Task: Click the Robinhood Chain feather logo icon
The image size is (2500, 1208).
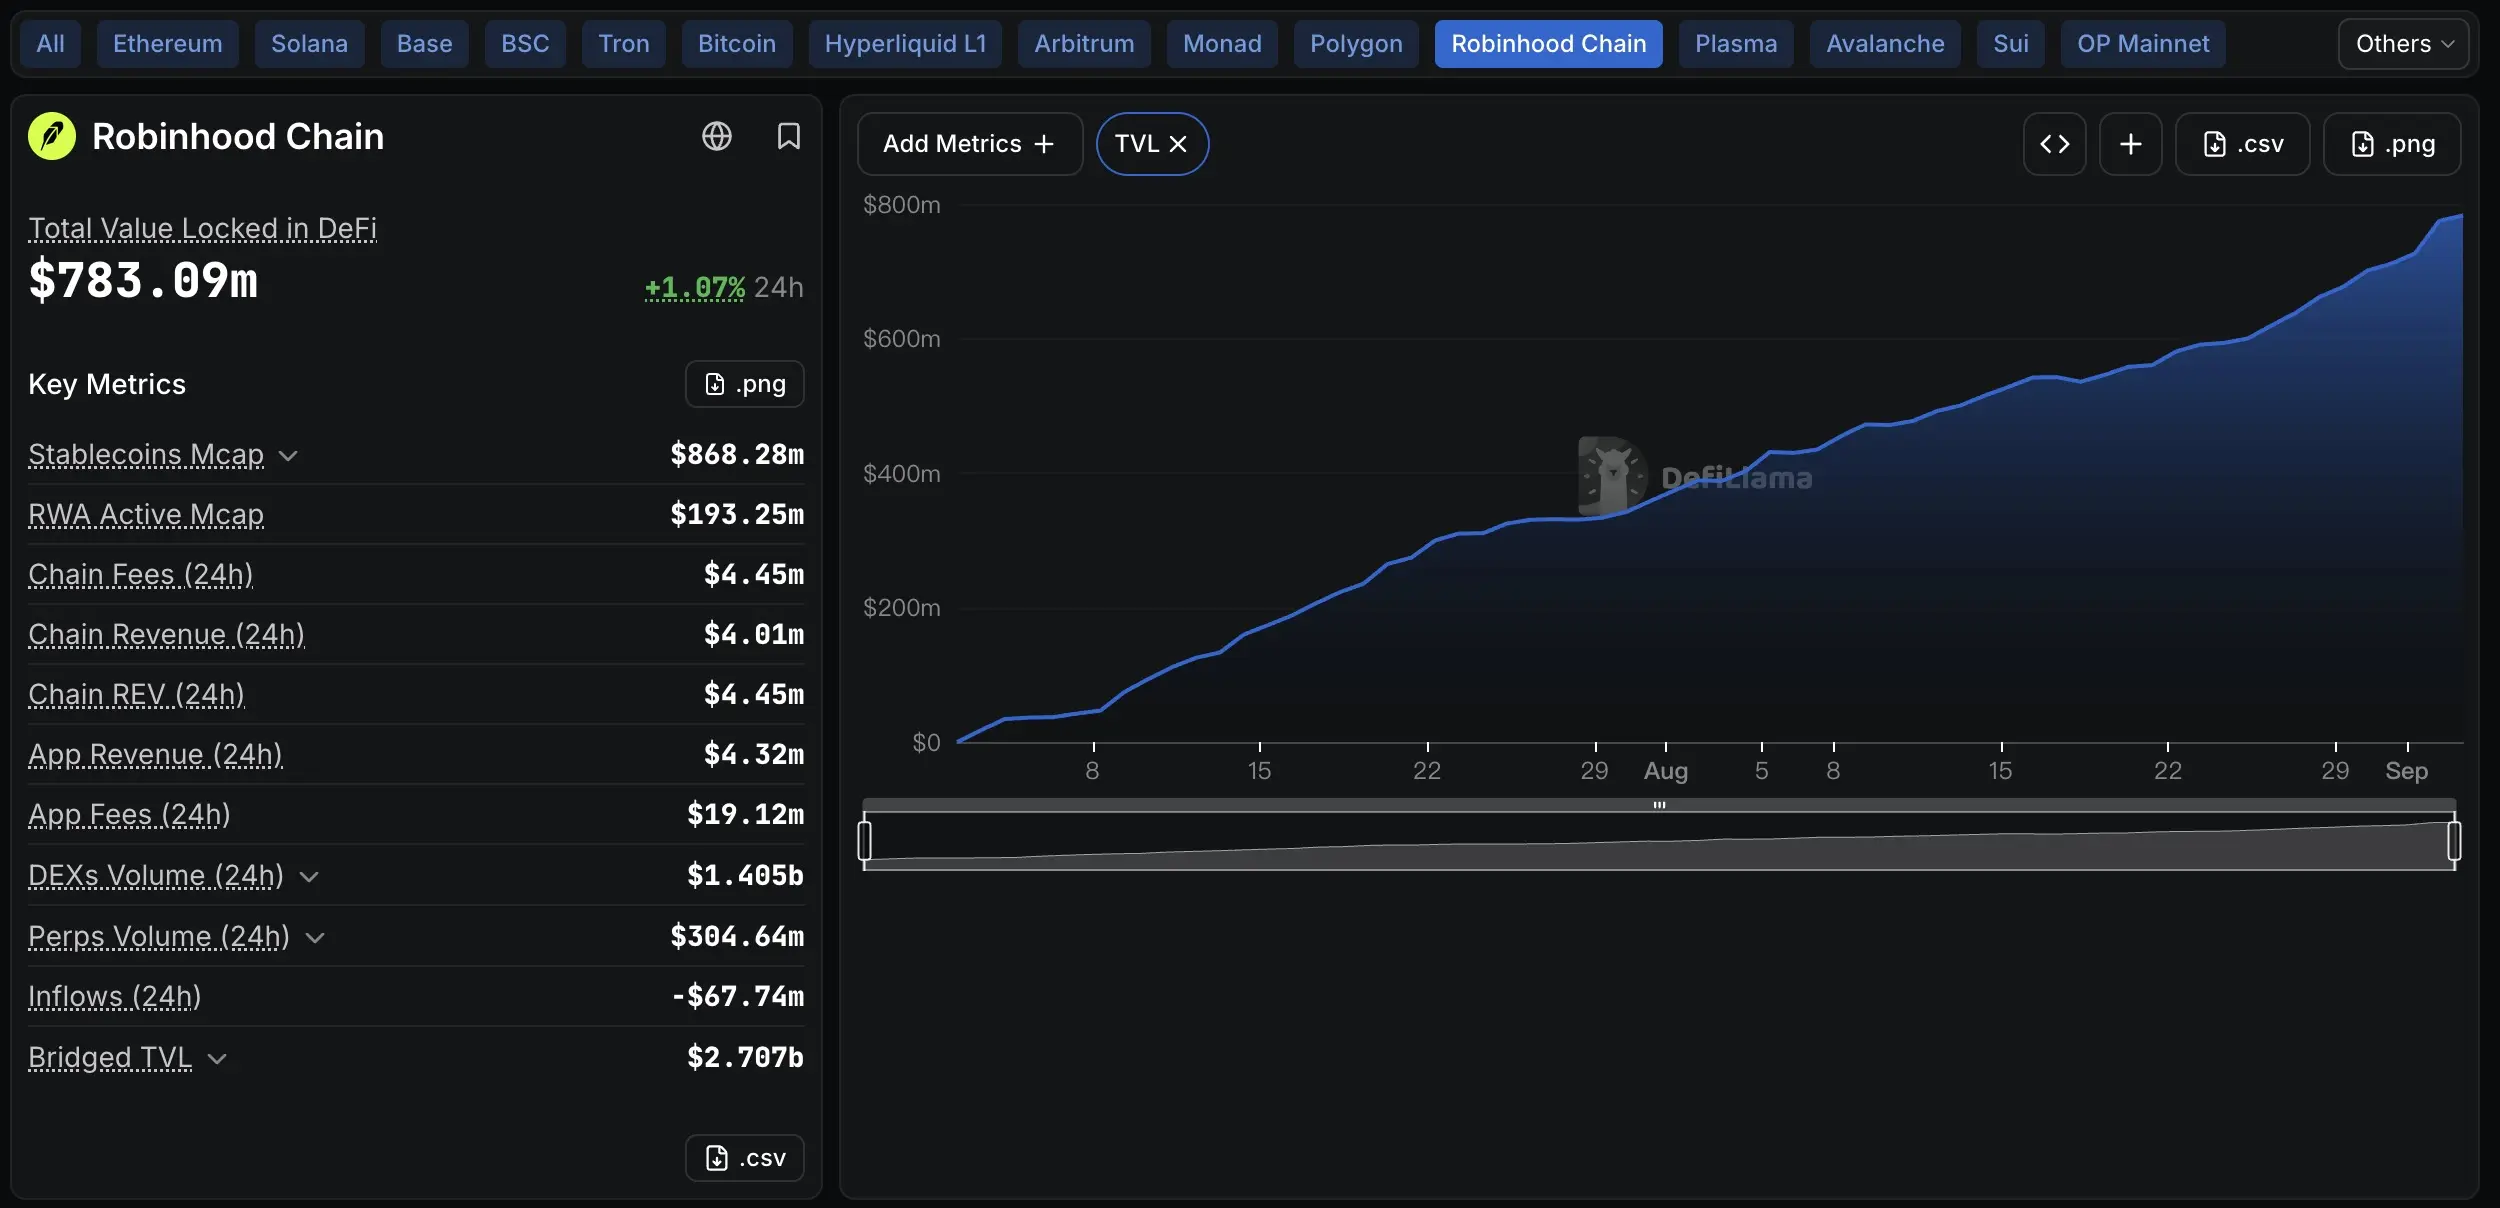Action: point(52,136)
